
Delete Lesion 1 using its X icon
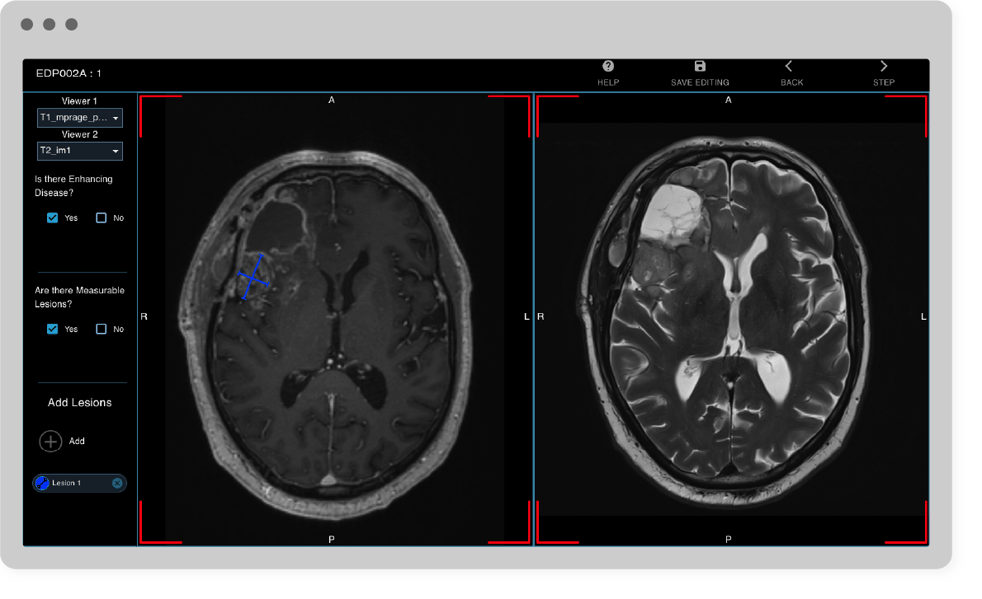(x=118, y=483)
